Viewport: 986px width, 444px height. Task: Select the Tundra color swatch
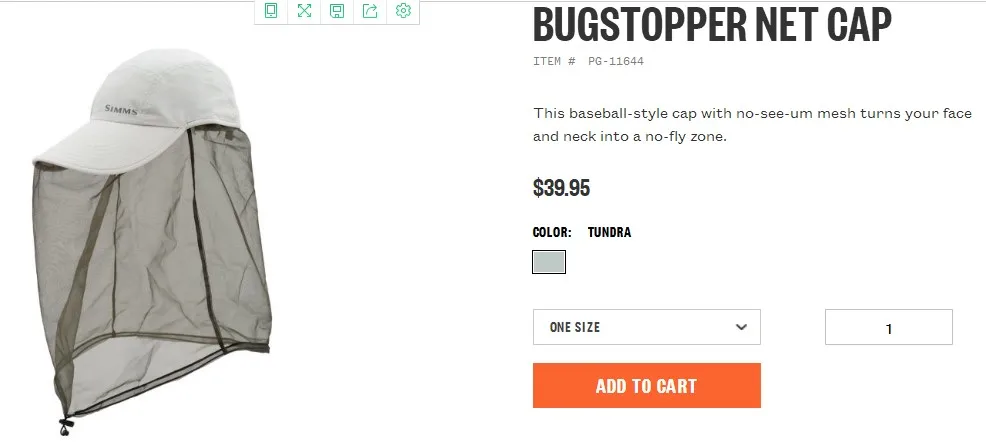[549, 262]
